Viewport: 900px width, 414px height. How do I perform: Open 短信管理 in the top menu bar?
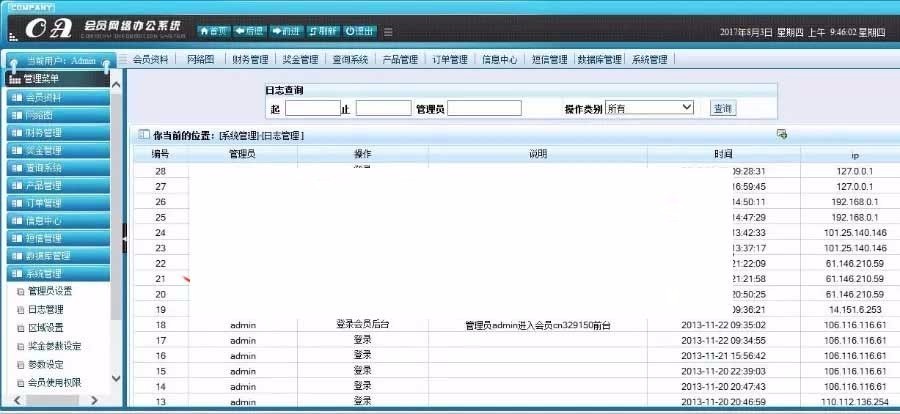coord(549,59)
